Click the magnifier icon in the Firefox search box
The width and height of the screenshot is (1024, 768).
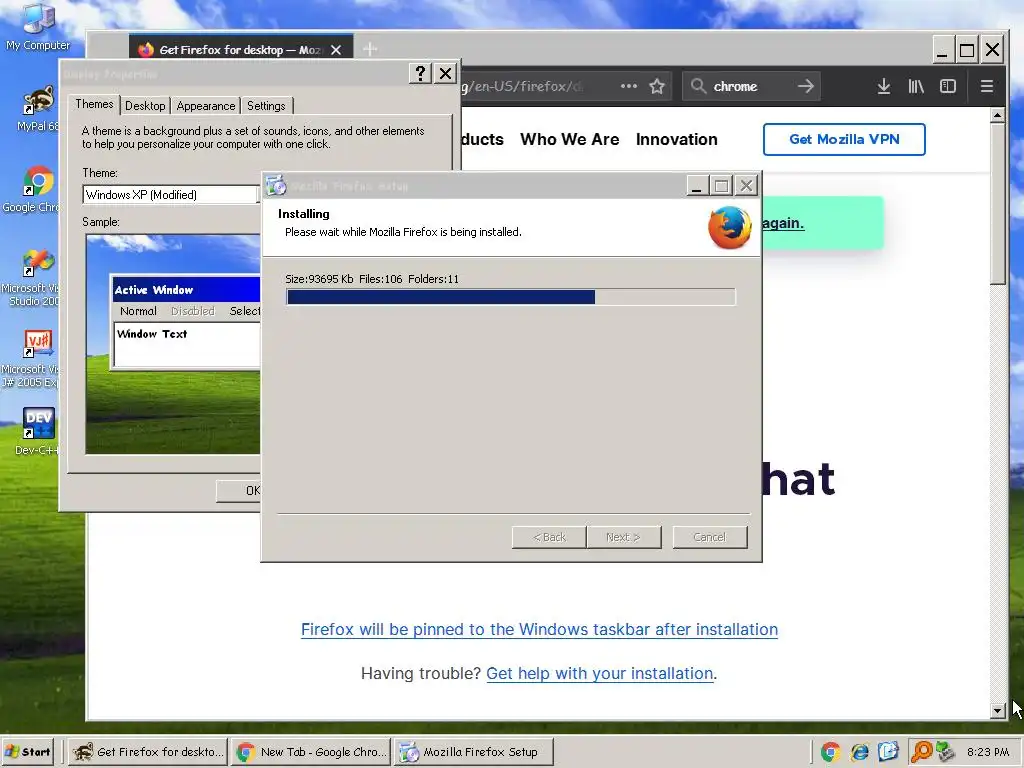click(x=698, y=86)
